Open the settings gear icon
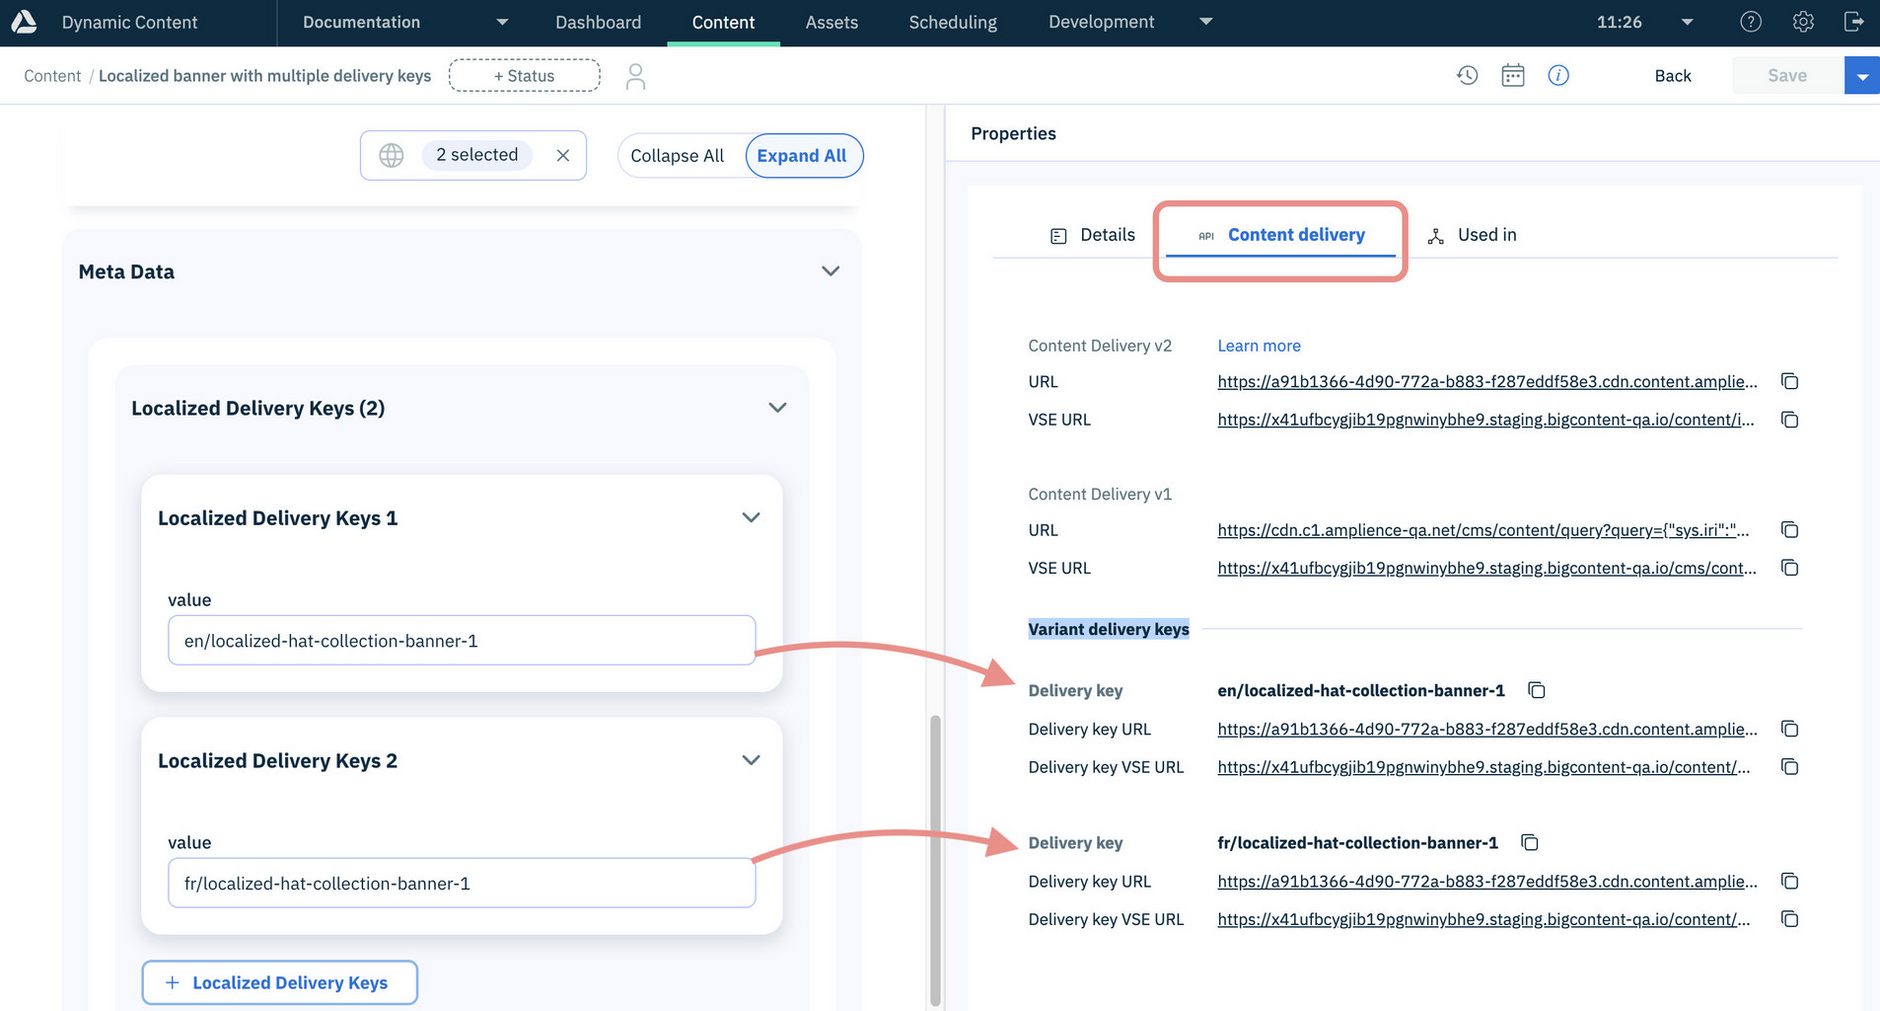This screenshot has width=1880, height=1011. pos(1803,22)
